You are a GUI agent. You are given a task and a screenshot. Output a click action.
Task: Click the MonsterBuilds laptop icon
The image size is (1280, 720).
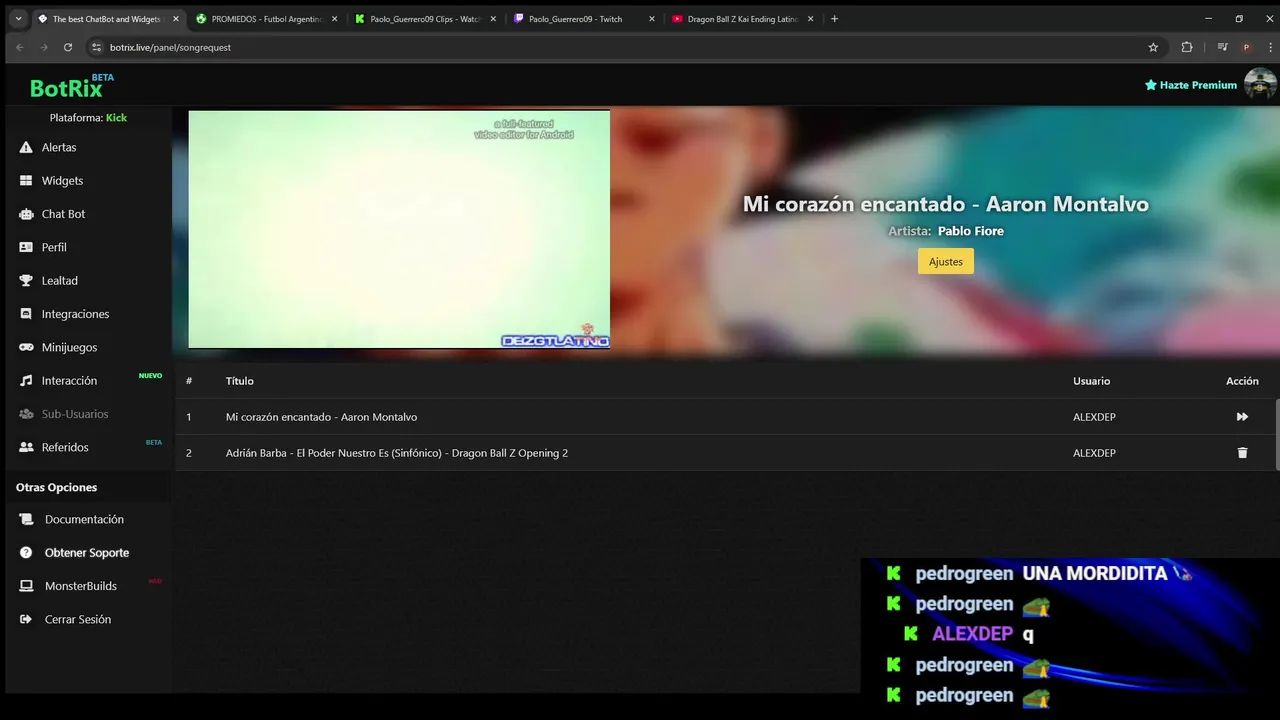tap(26, 586)
